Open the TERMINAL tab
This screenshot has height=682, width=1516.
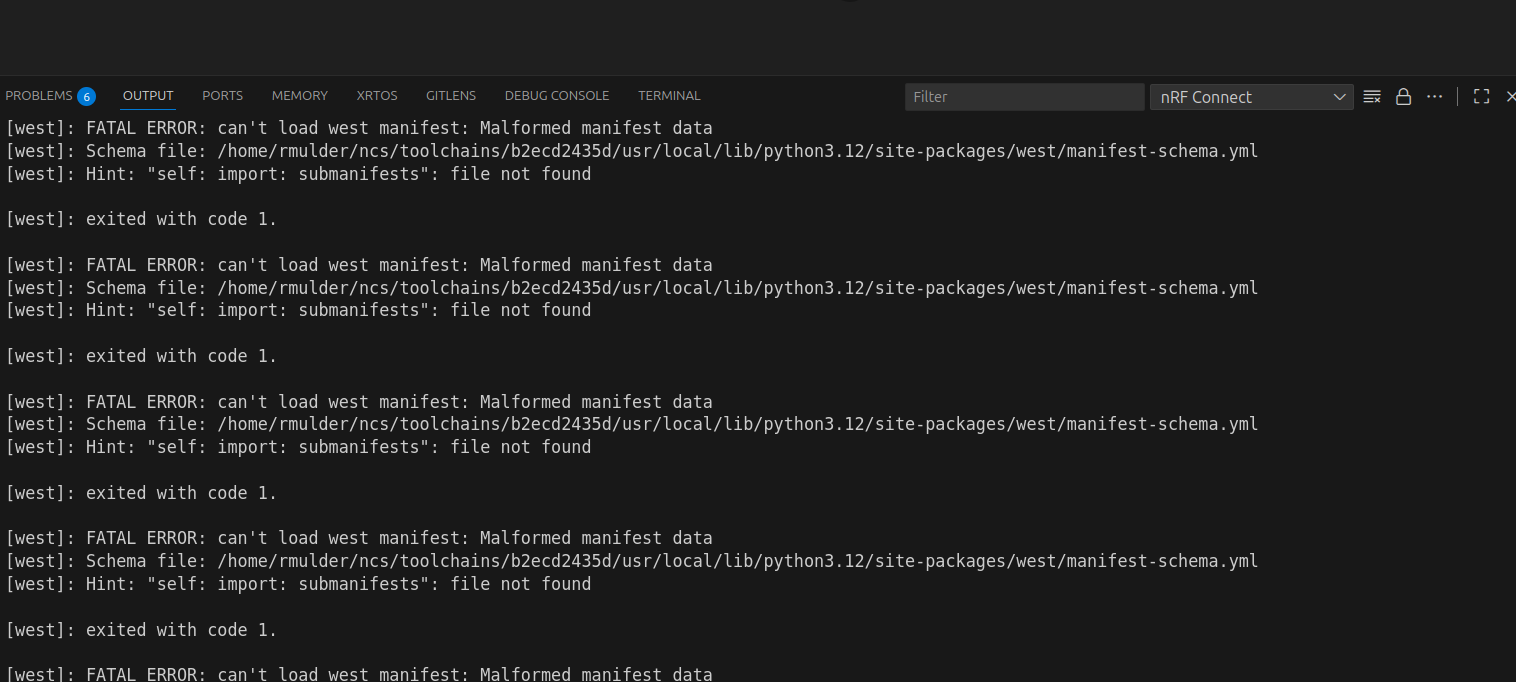tap(669, 95)
